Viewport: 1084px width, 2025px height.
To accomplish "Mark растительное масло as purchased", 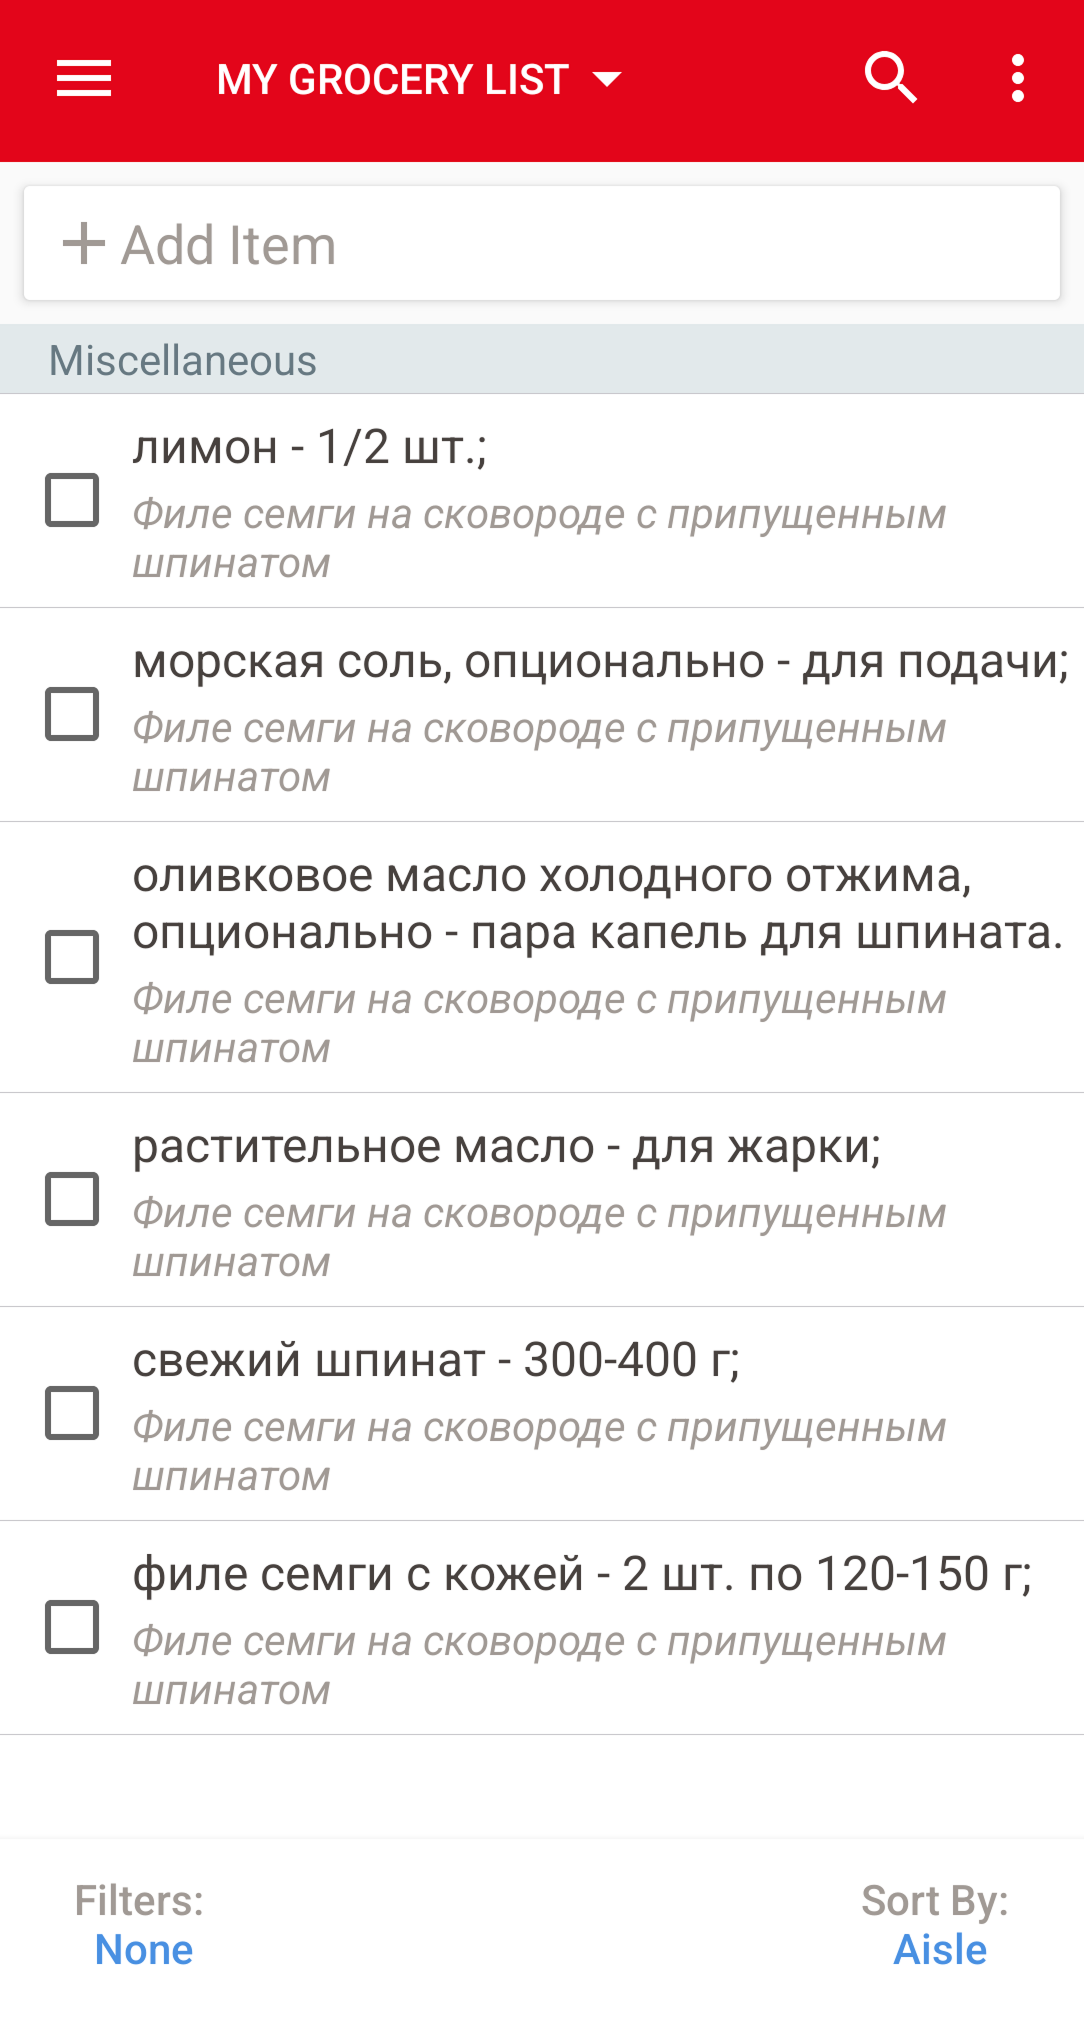I will (x=72, y=1199).
